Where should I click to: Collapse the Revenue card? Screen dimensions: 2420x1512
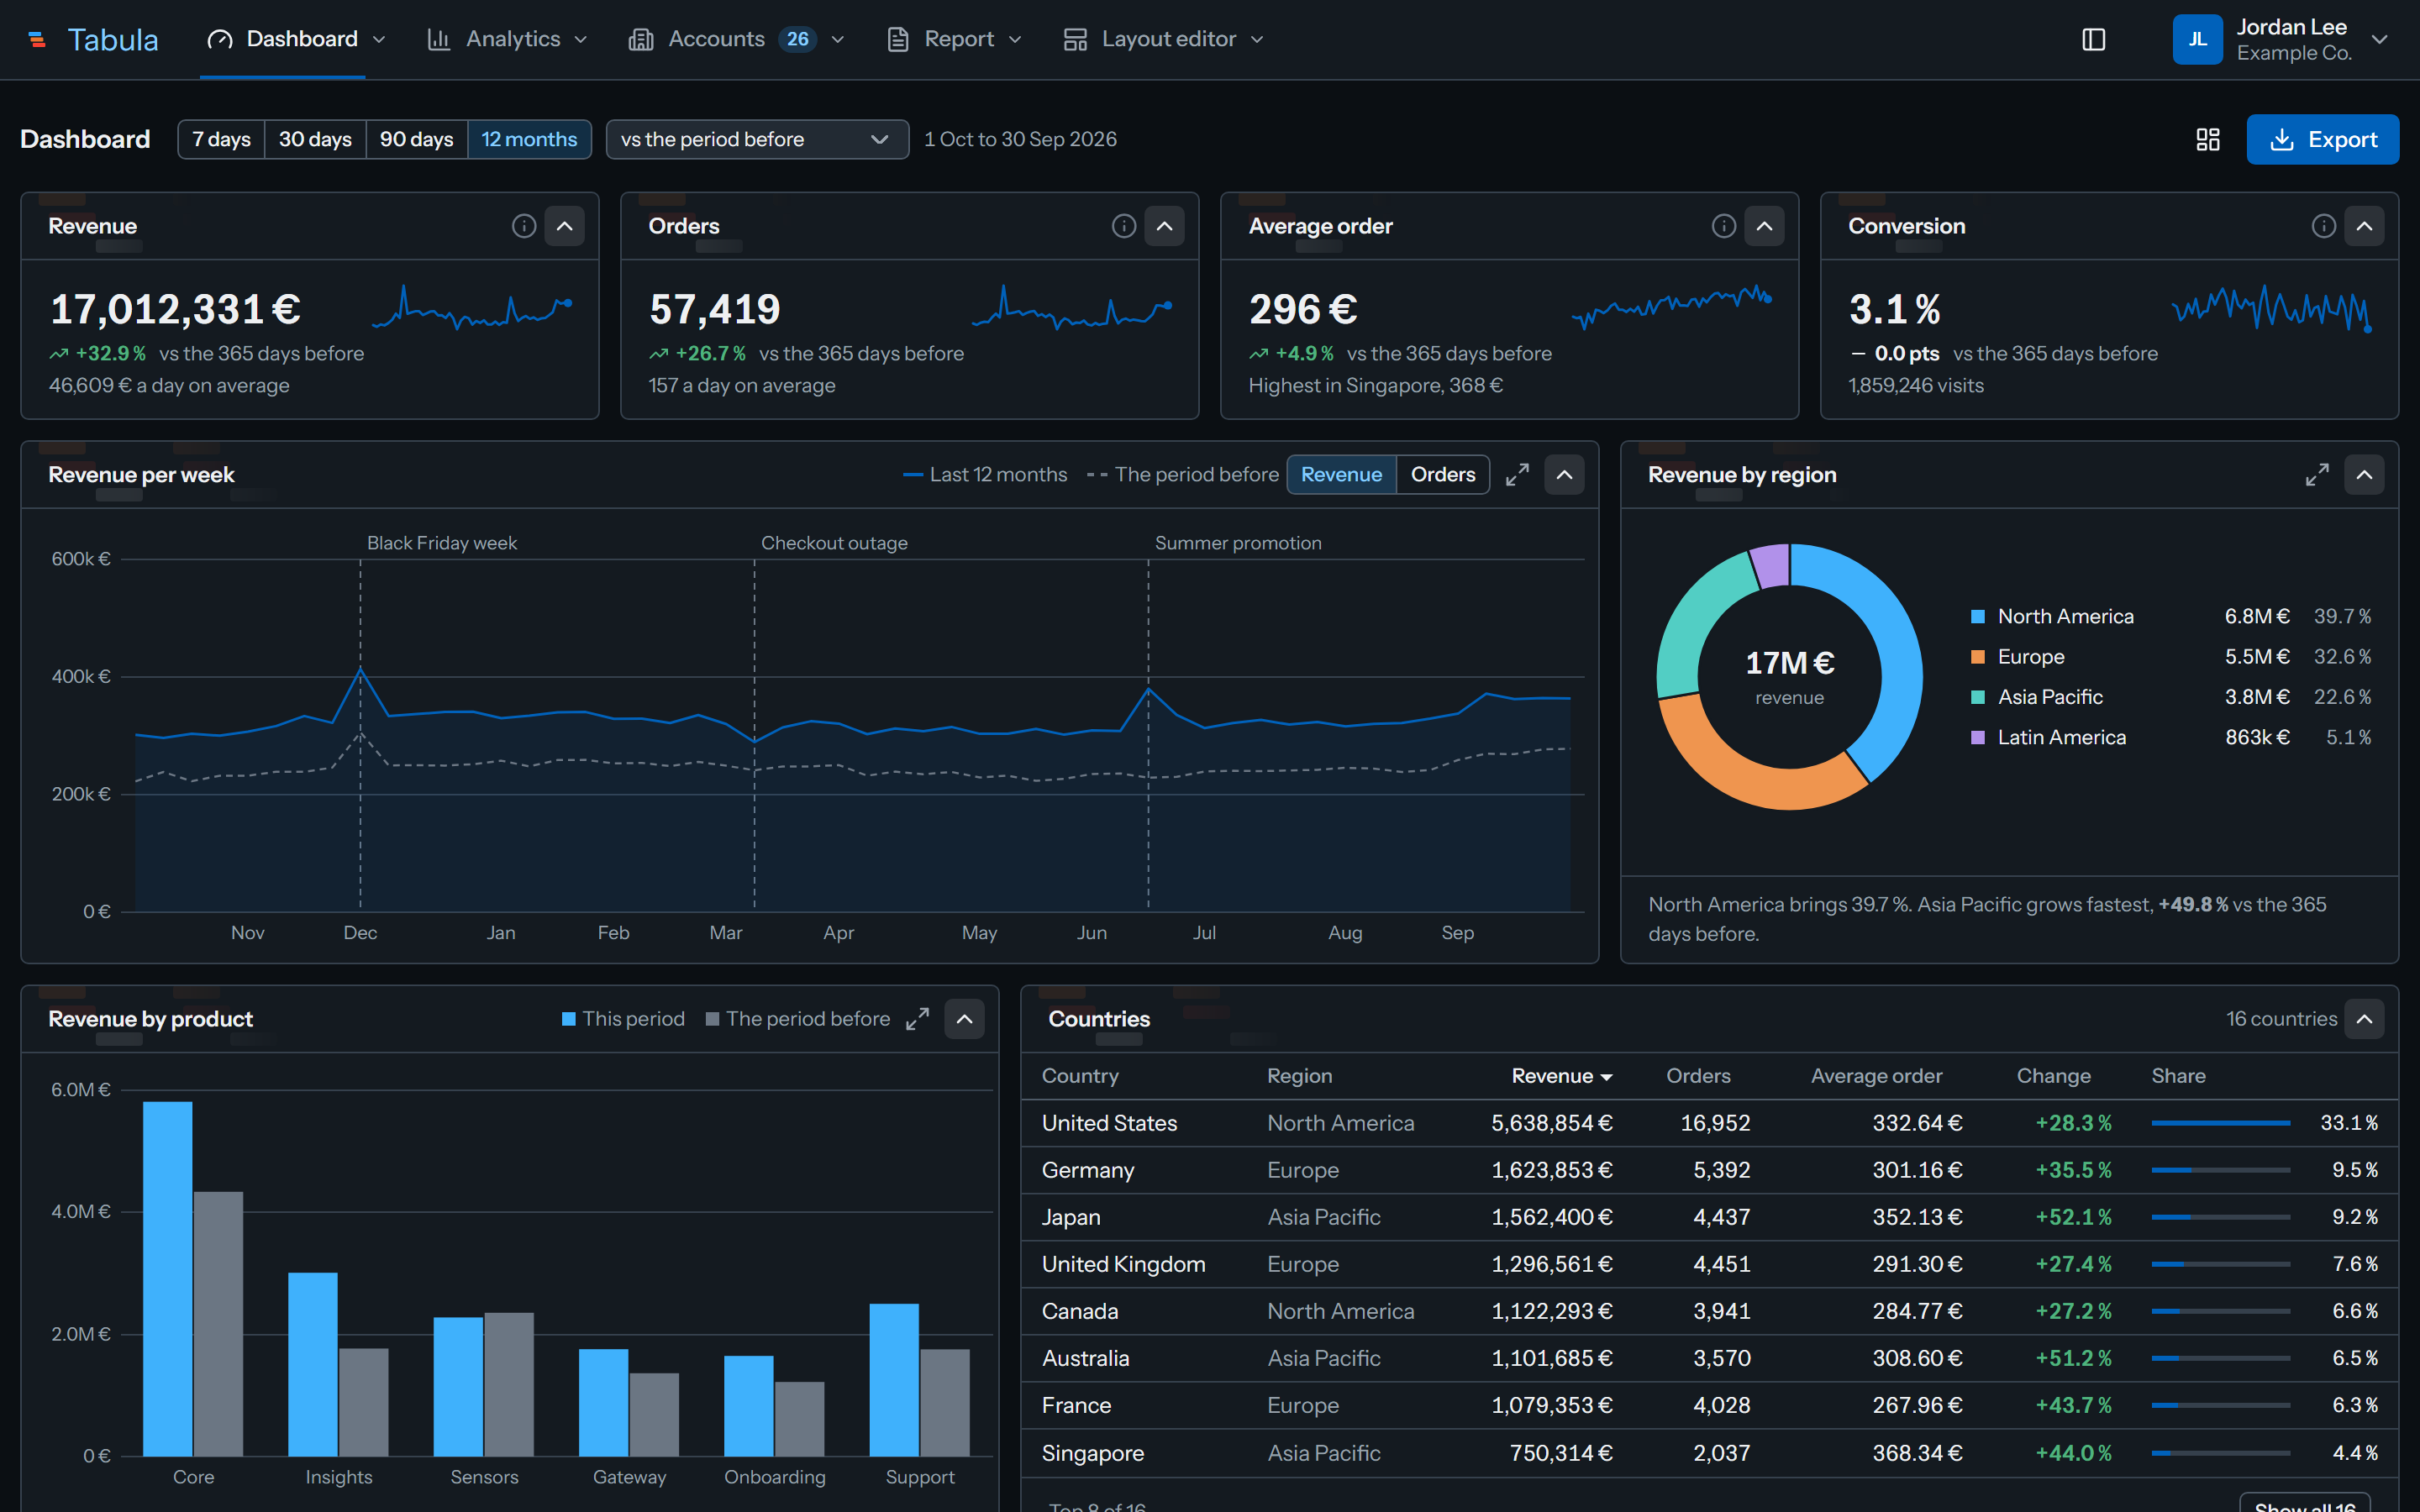tap(565, 226)
